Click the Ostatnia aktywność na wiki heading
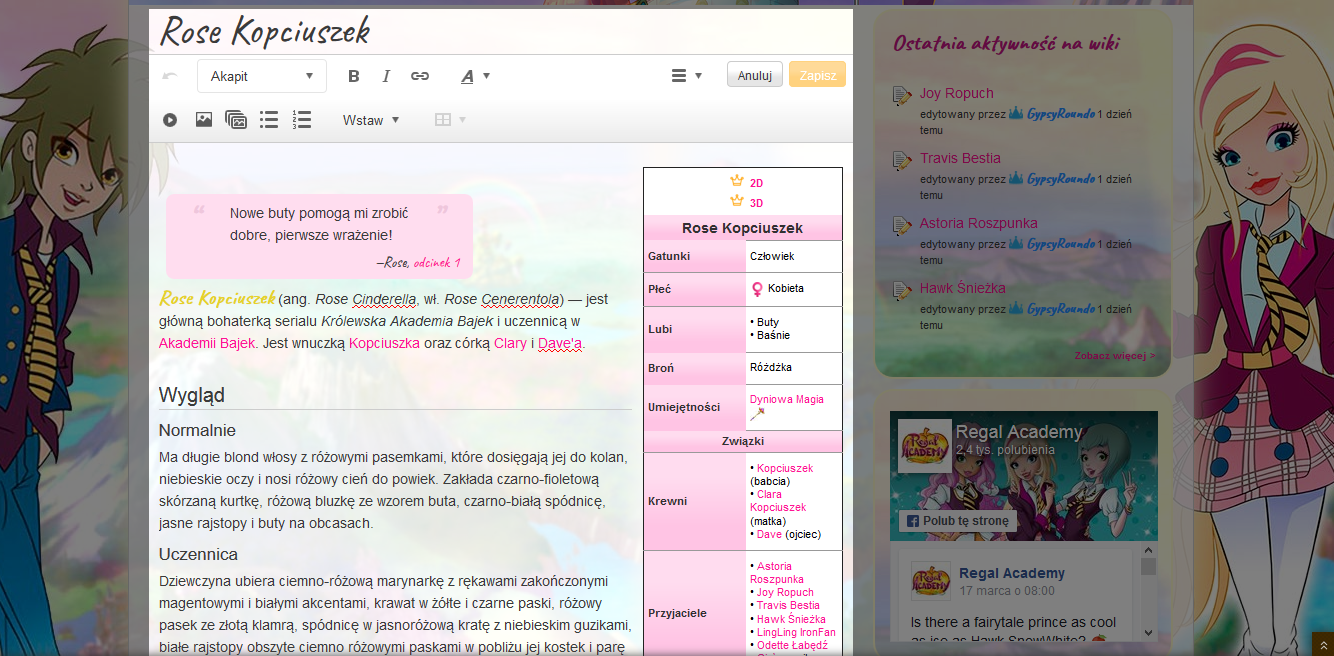1334x656 pixels. pyautogui.click(x=1006, y=43)
